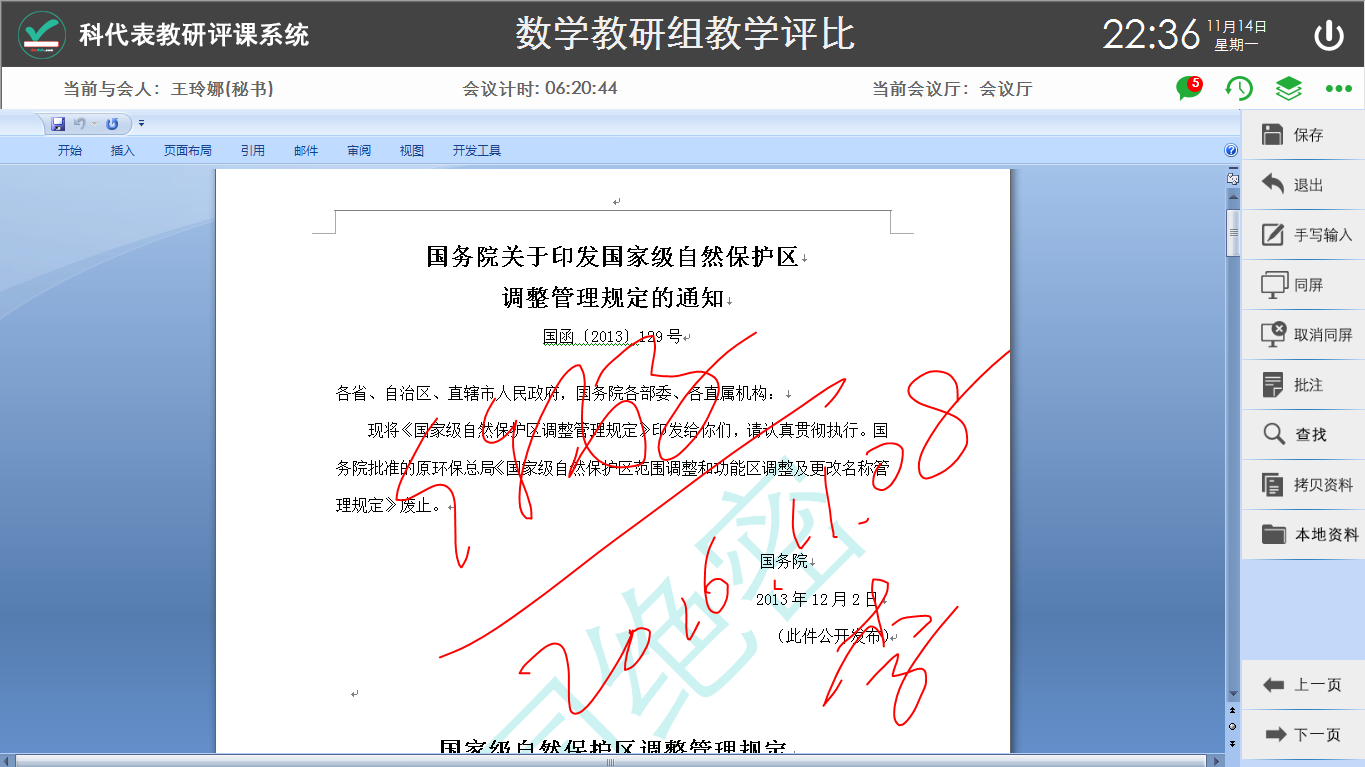Viewport: 1365px width, 767px height.
Task: Open the chat messages icon with 5 badge
Action: 1188,89
